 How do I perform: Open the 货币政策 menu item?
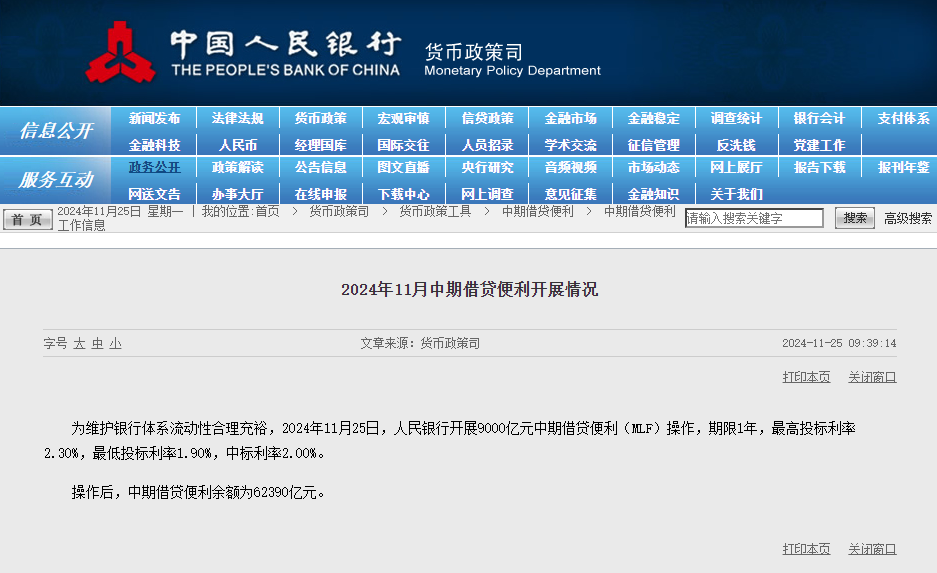[320, 118]
